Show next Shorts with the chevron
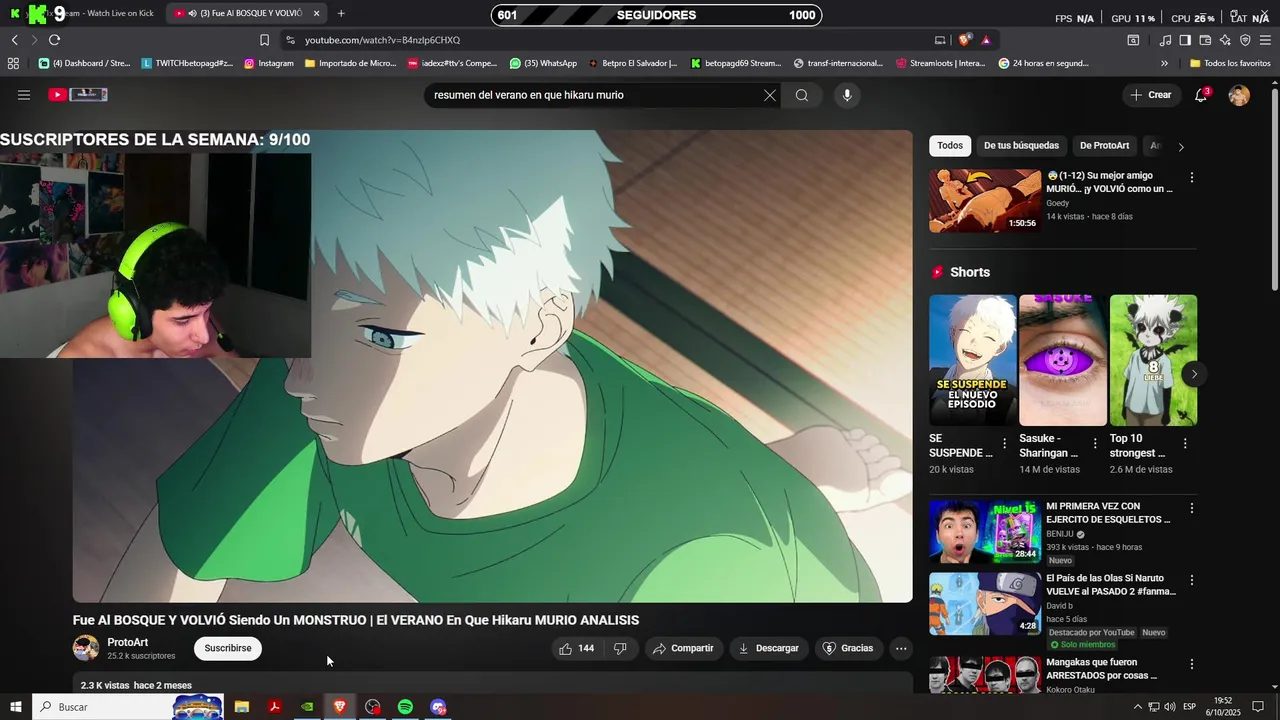Image resolution: width=1280 pixels, height=720 pixels. 1194,374
